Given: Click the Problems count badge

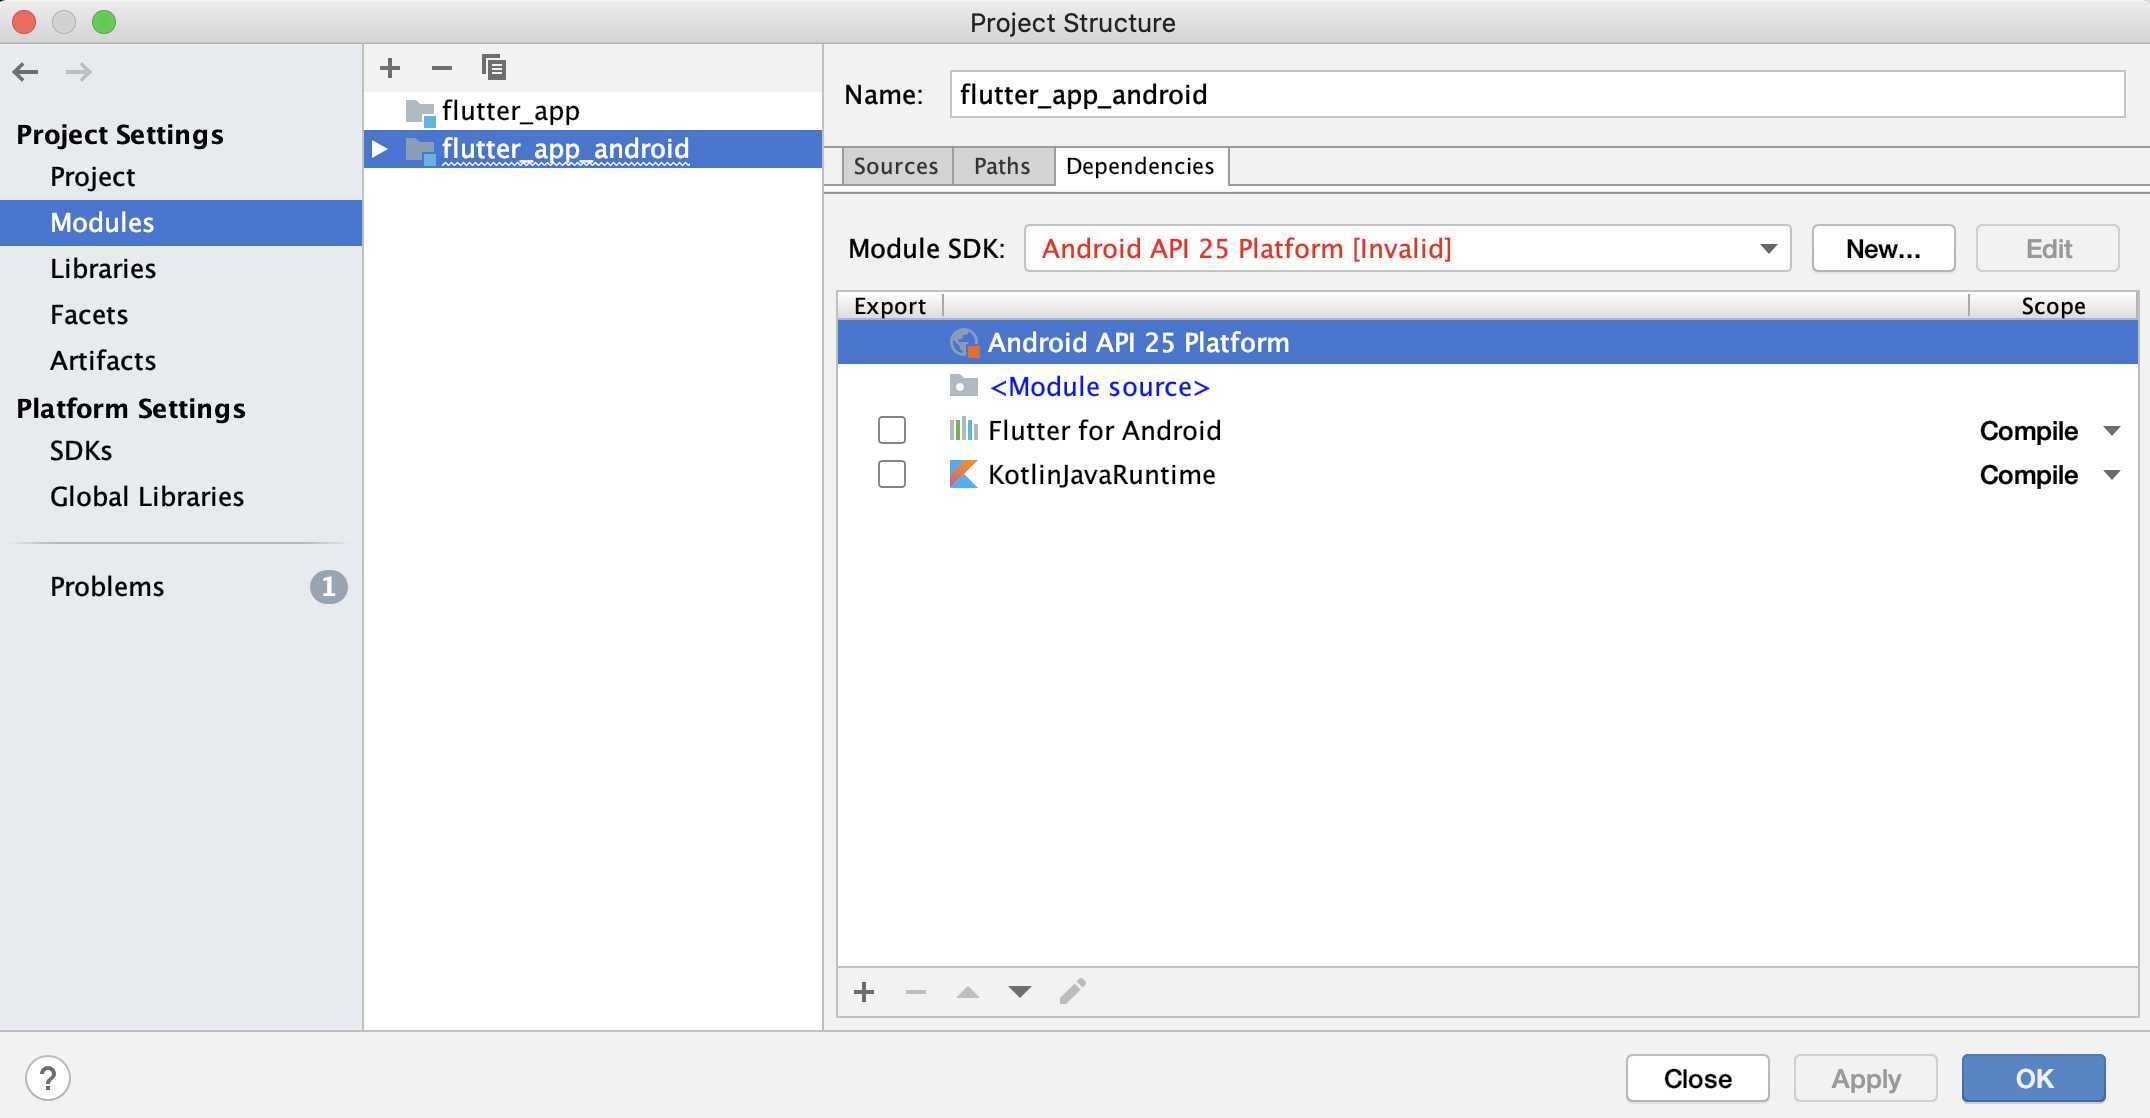Looking at the screenshot, I should pyautogui.click(x=328, y=587).
